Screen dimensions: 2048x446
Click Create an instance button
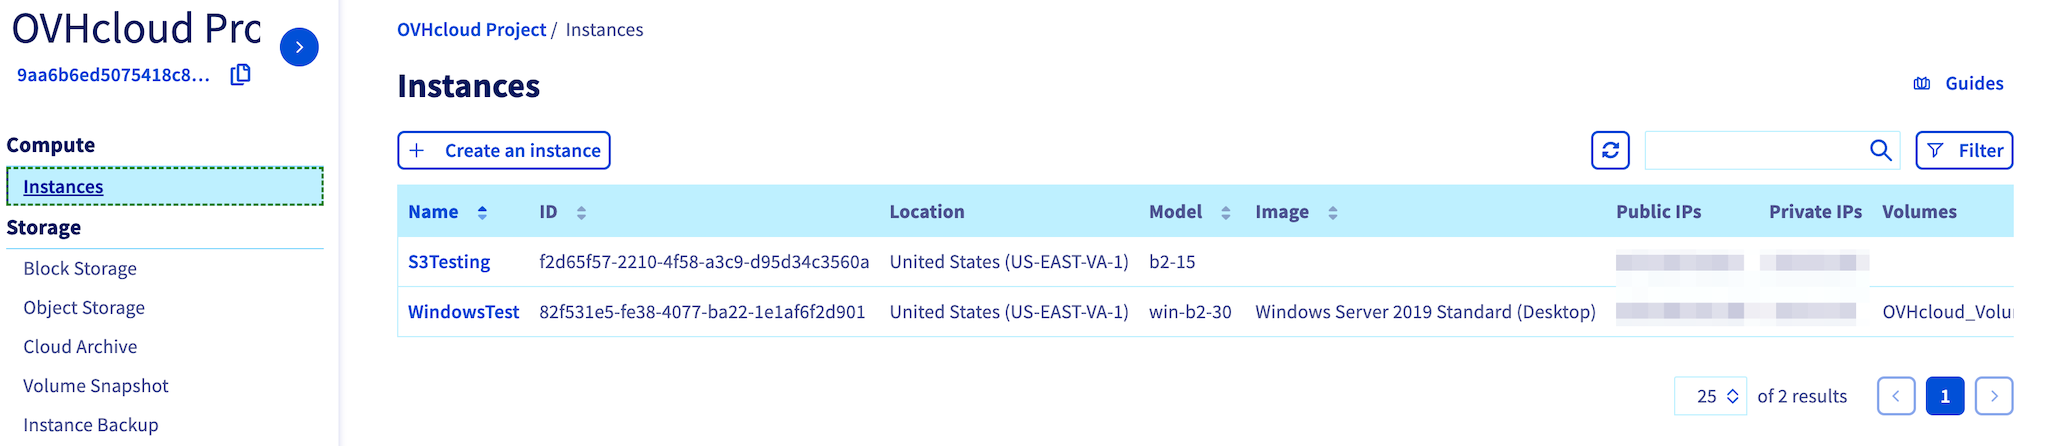coord(504,150)
